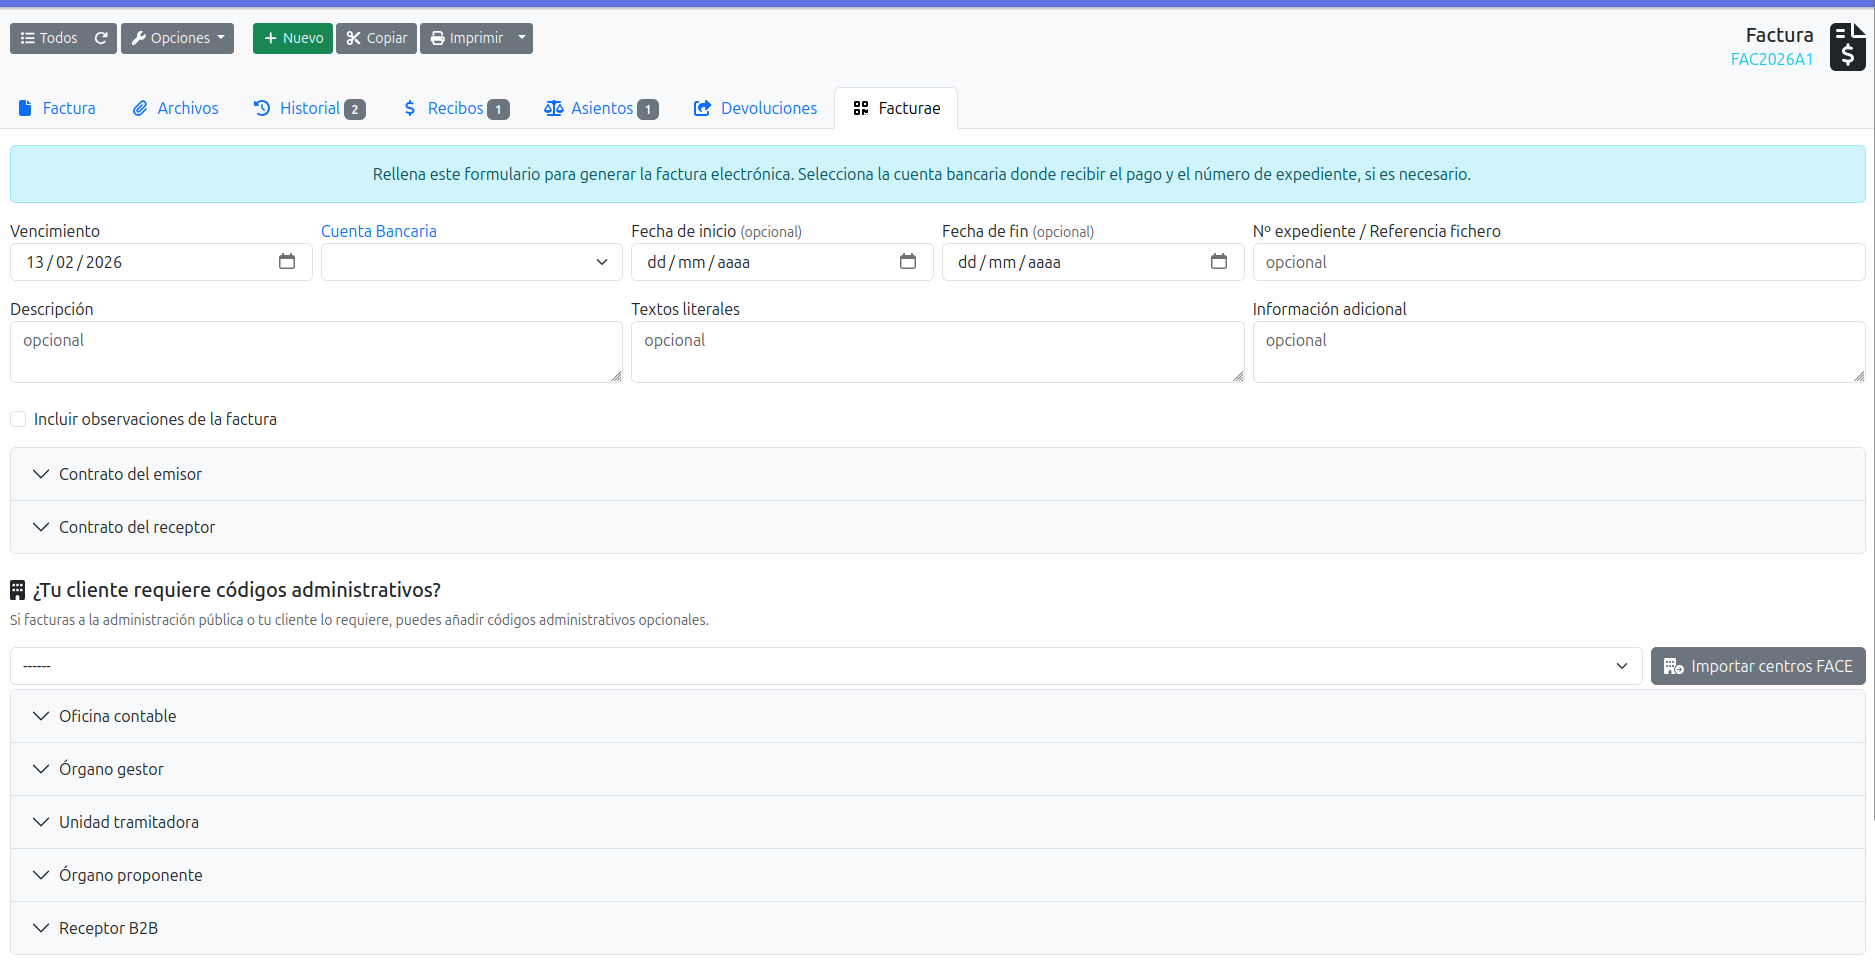The height and width of the screenshot is (964, 1875).
Task: Open the Fecha de inicio calendar icon
Action: [908, 262]
